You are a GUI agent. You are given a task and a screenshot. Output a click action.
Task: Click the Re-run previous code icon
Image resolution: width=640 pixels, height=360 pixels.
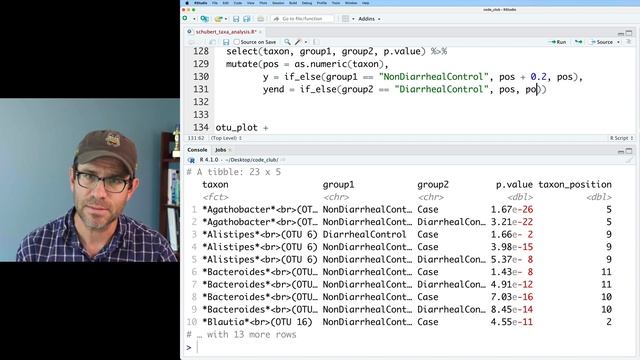click(578, 42)
